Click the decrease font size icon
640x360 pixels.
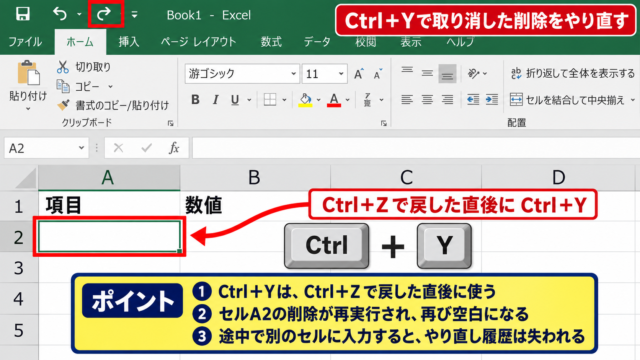[x=378, y=74]
